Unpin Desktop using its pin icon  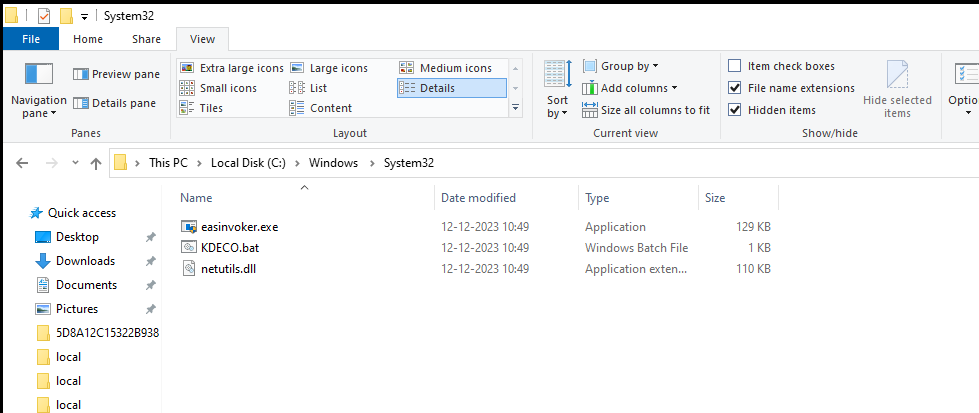[x=150, y=237]
